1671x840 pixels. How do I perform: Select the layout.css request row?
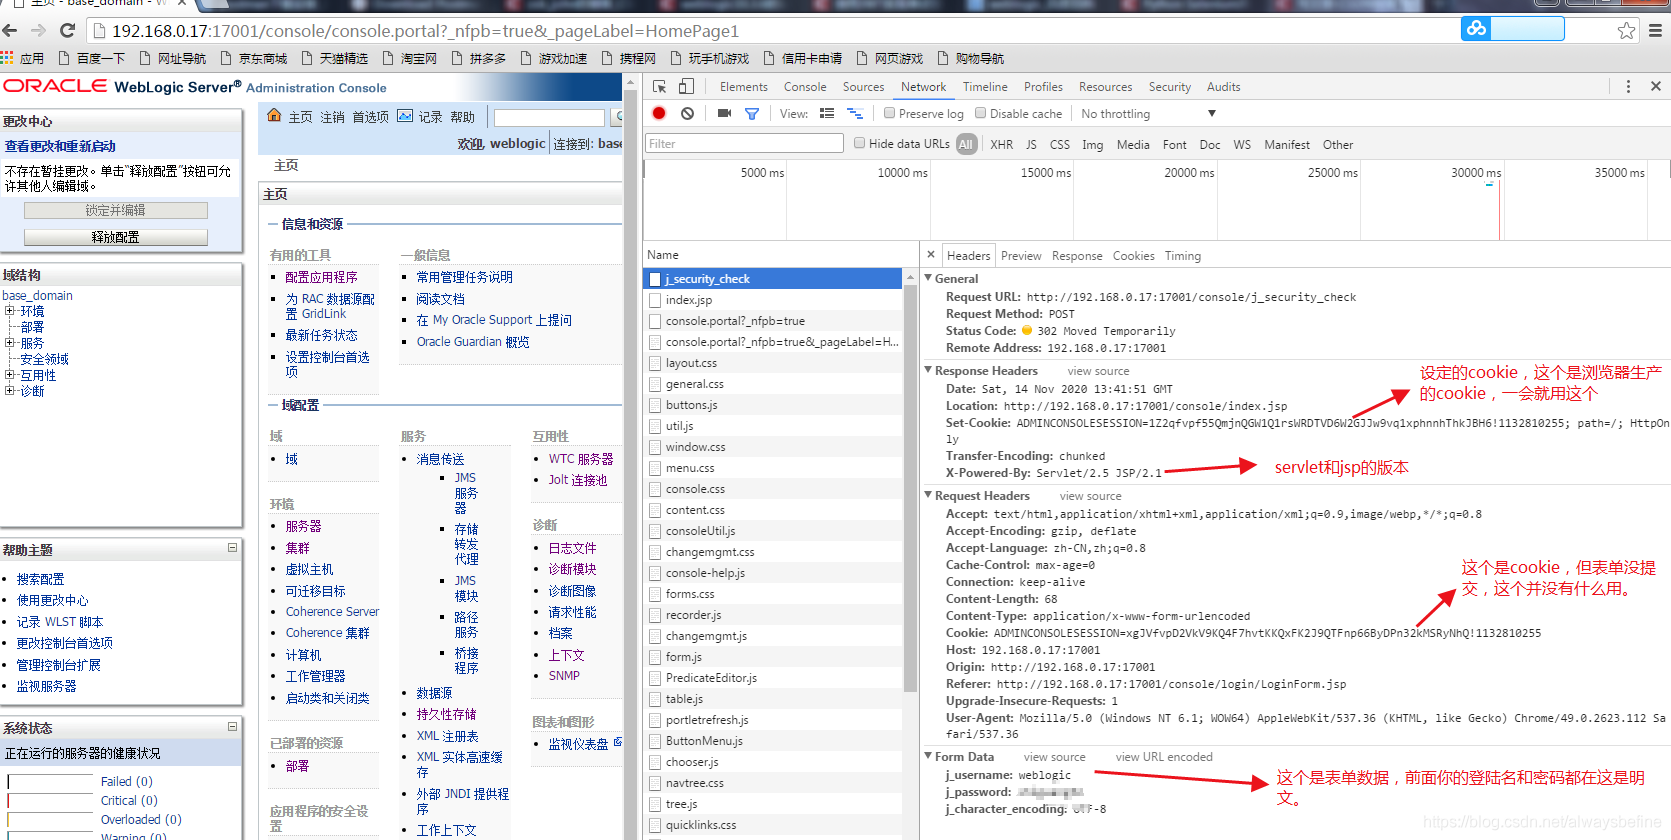coord(773,363)
